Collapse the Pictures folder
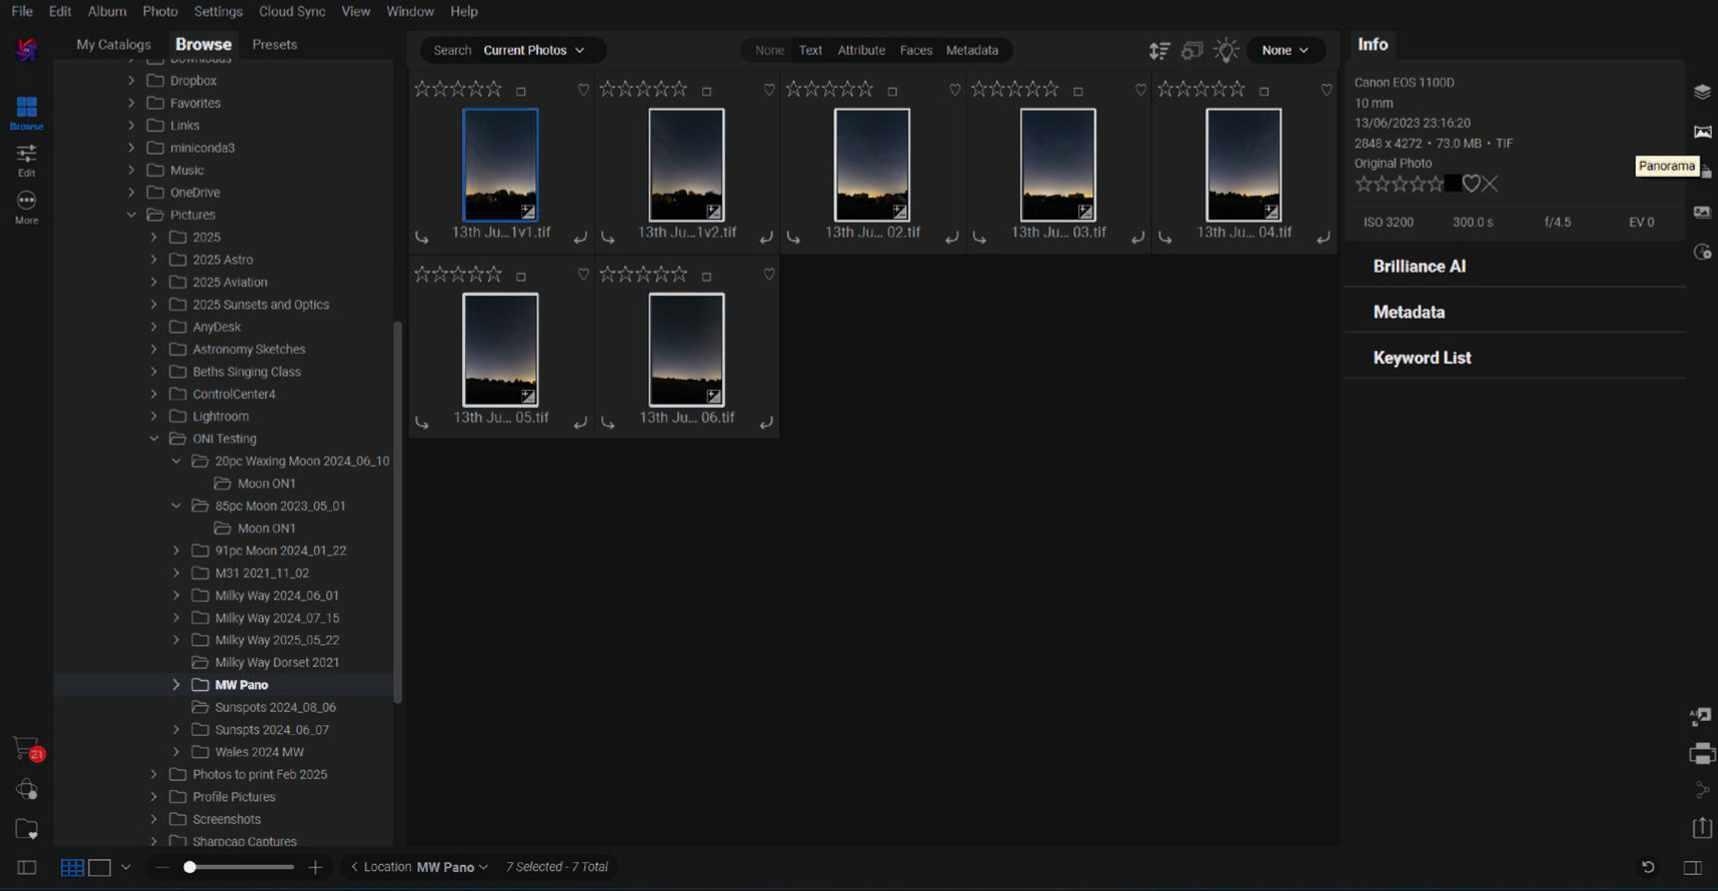The image size is (1718, 891). click(x=131, y=215)
